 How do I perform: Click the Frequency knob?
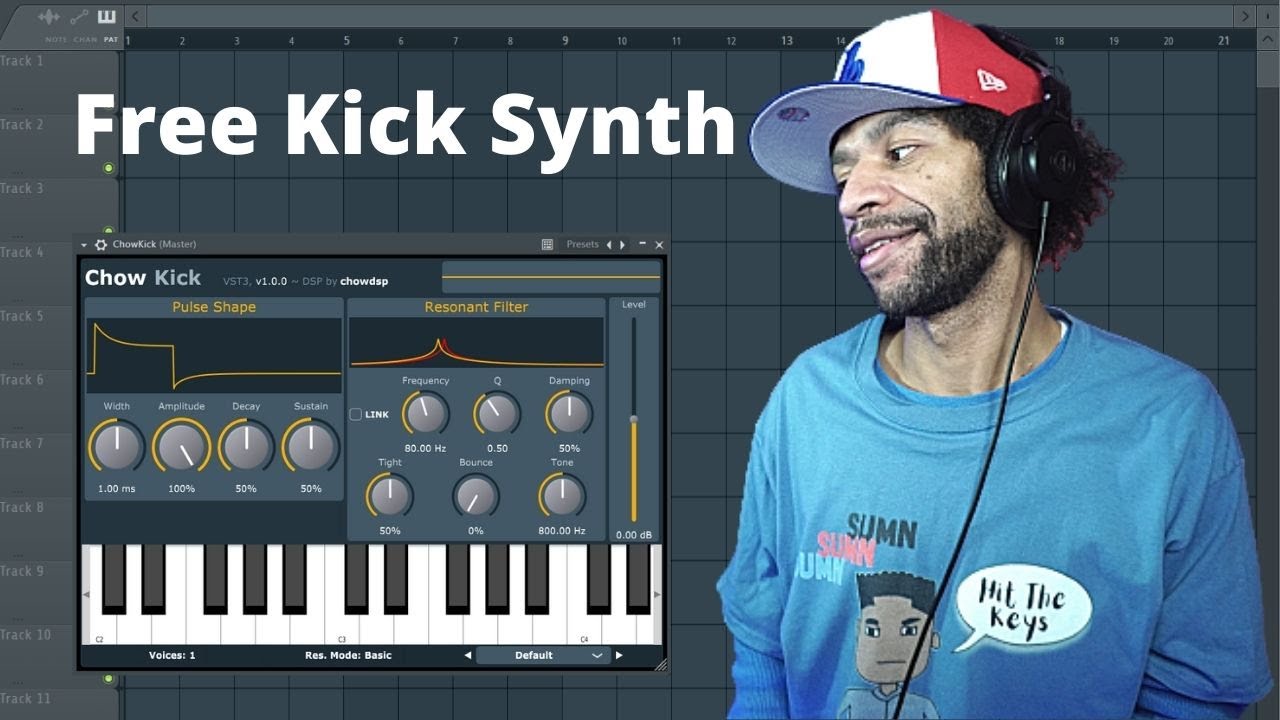tap(425, 413)
